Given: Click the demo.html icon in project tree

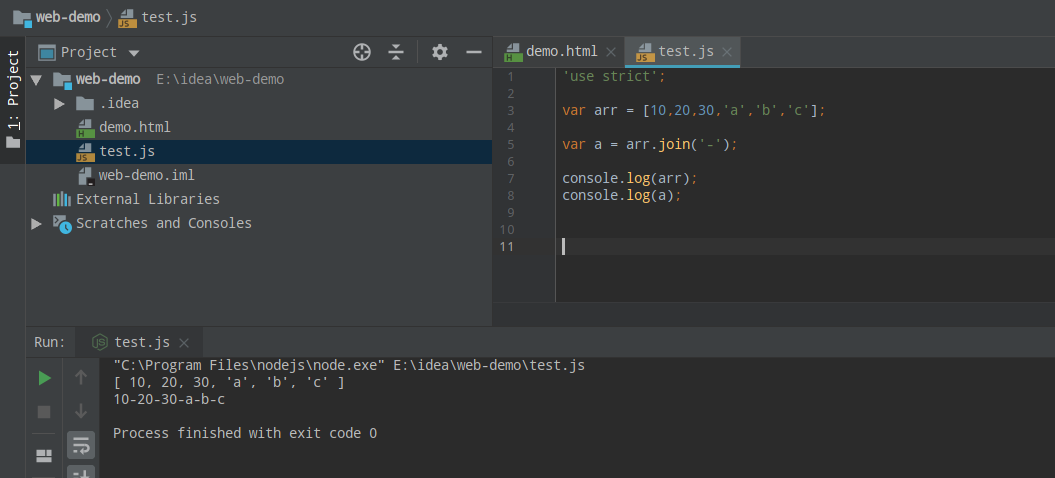Looking at the screenshot, I should 85,128.
